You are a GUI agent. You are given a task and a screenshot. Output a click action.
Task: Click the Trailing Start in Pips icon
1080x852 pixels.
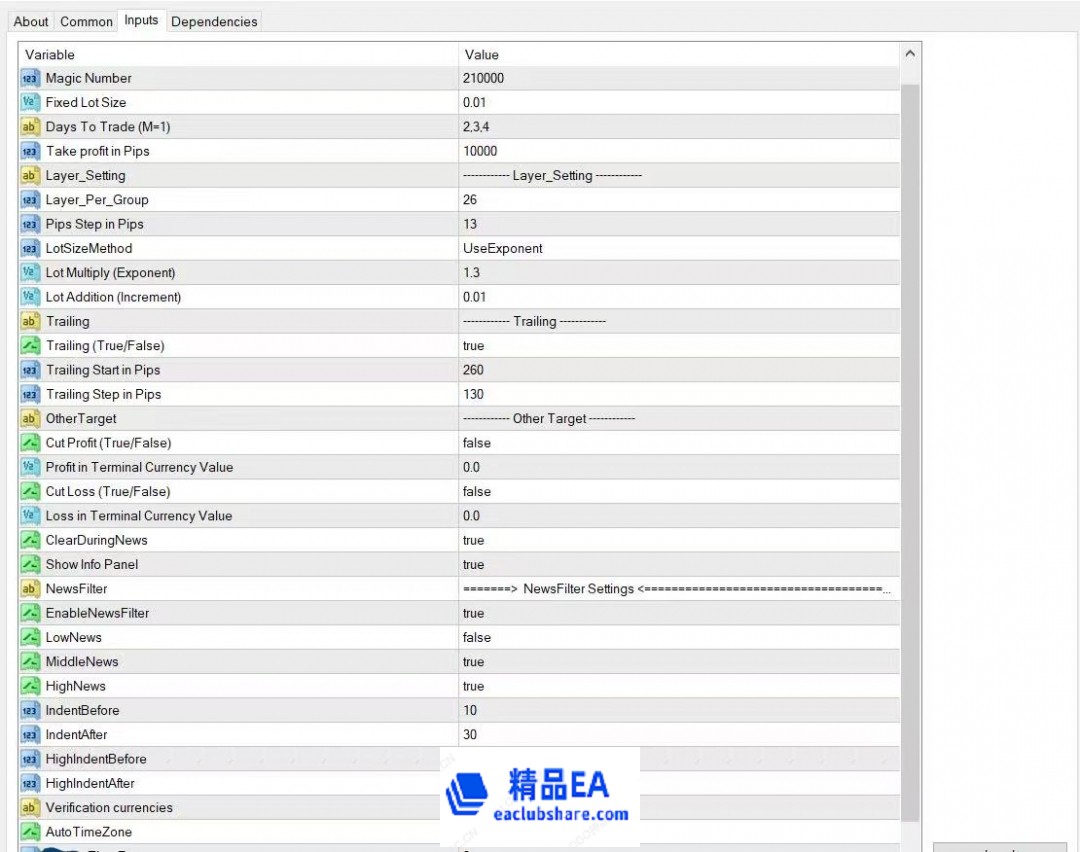tap(29, 370)
